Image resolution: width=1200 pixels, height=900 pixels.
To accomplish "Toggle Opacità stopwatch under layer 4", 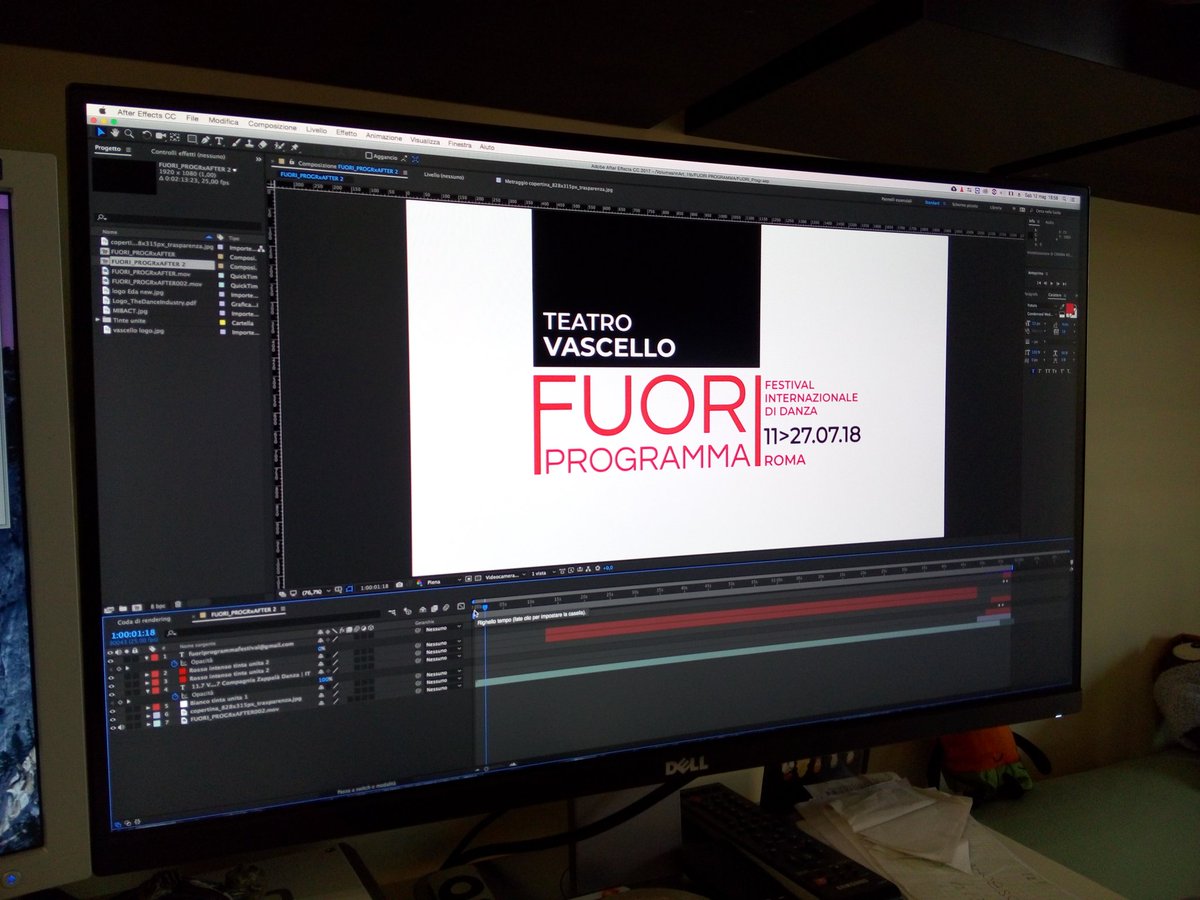I will point(175,697).
